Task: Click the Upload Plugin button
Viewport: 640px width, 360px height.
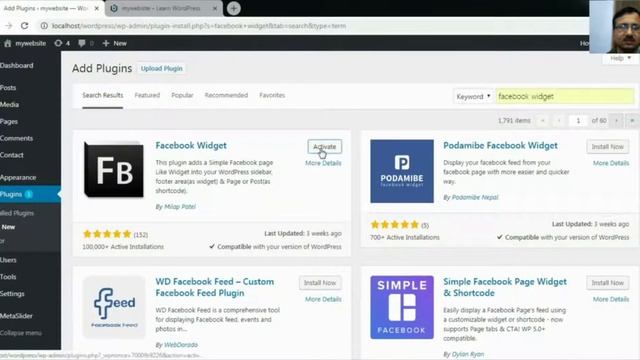Action: pos(162,69)
